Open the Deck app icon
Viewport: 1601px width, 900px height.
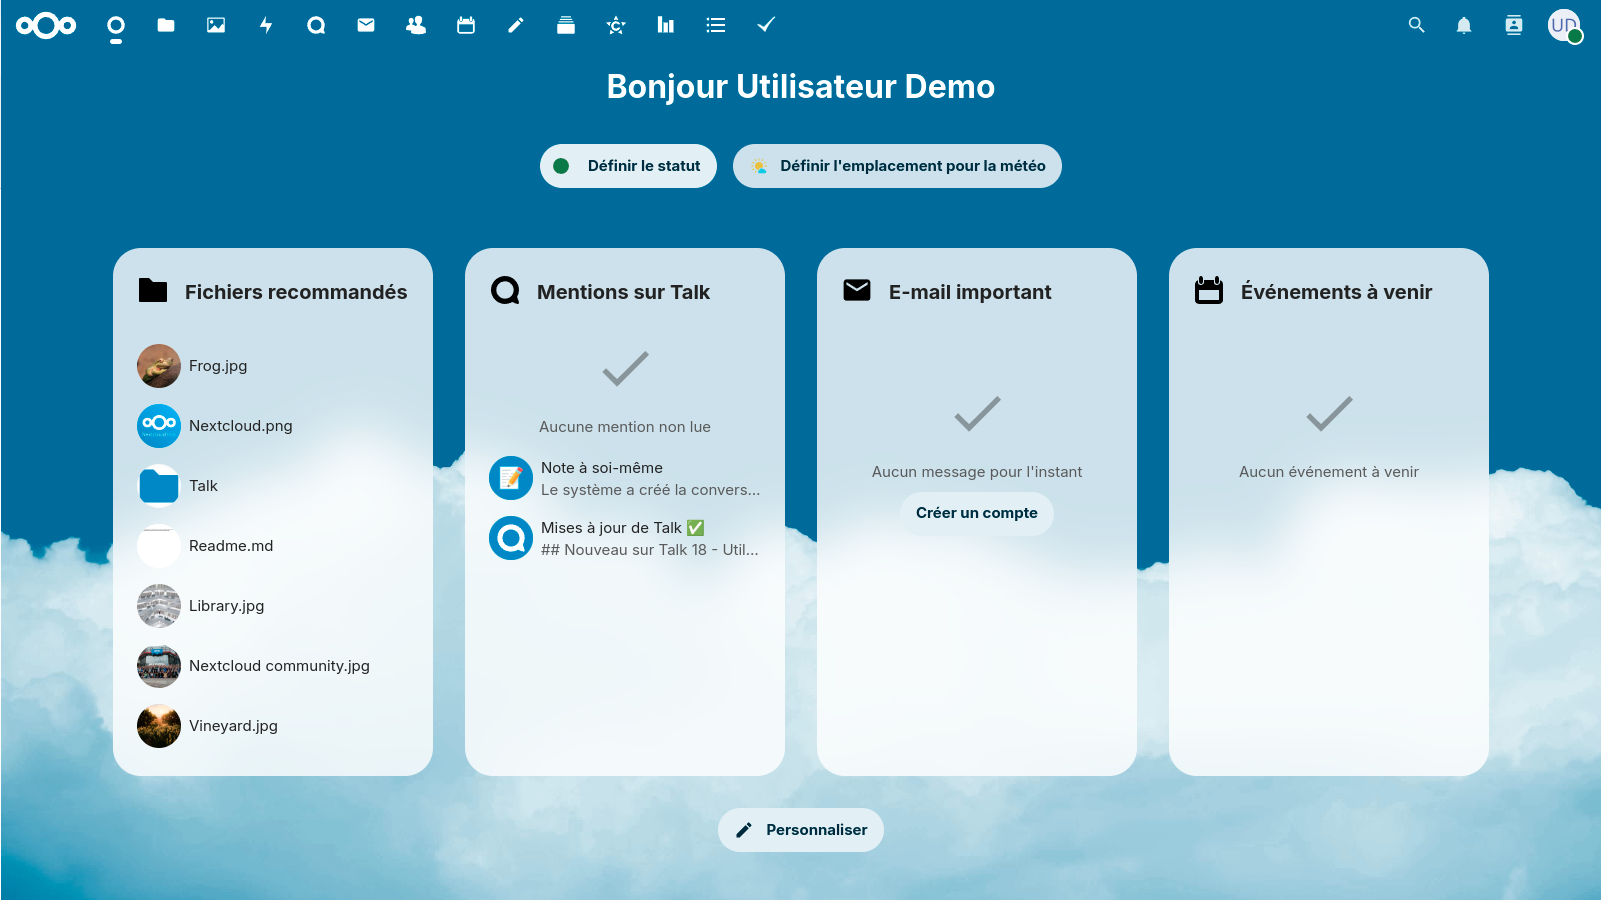(x=566, y=26)
